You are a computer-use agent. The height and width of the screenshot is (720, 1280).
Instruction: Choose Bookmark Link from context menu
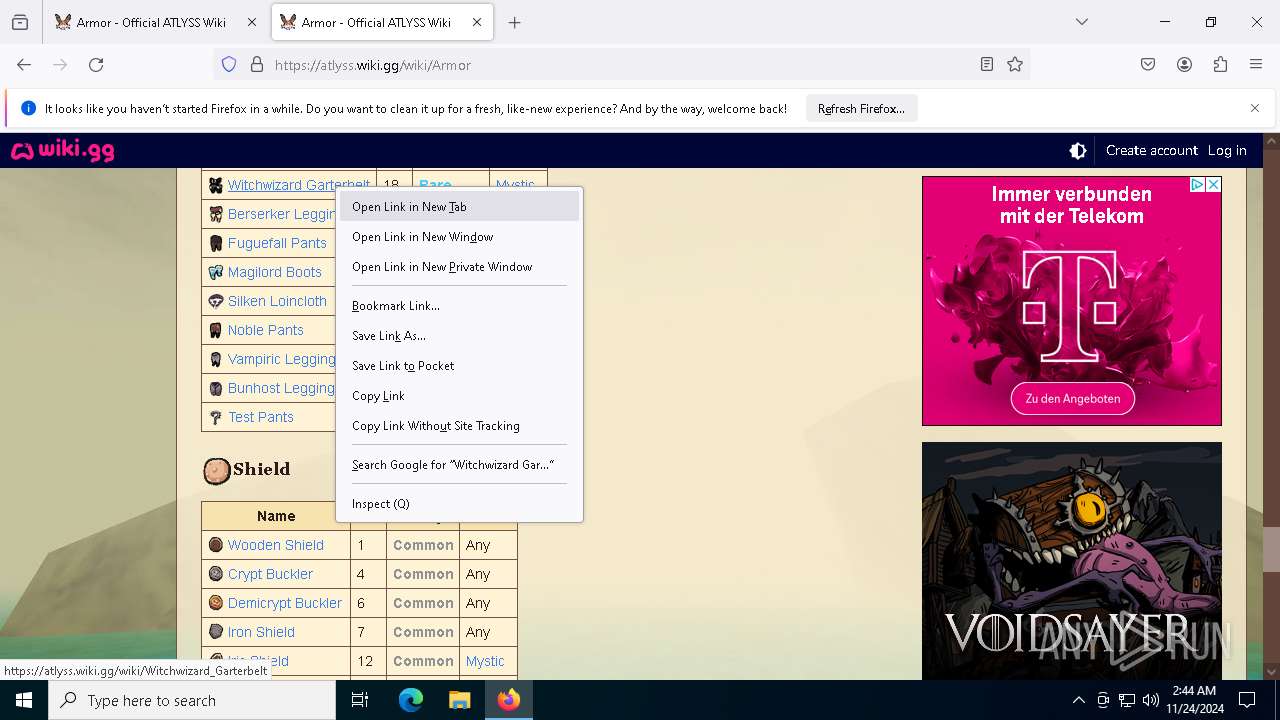pos(459,306)
